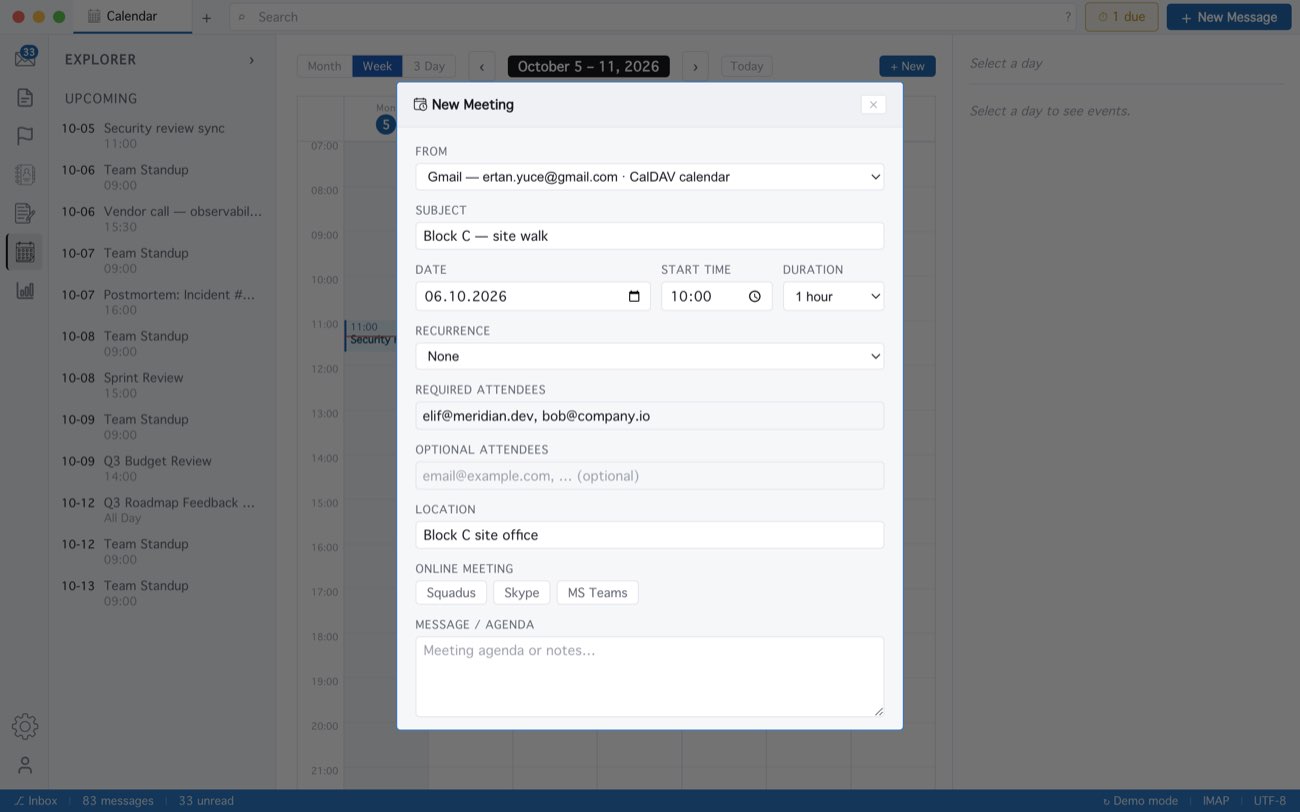Click the Subject field
The height and width of the screenshot is (812, 1300).
650,236
